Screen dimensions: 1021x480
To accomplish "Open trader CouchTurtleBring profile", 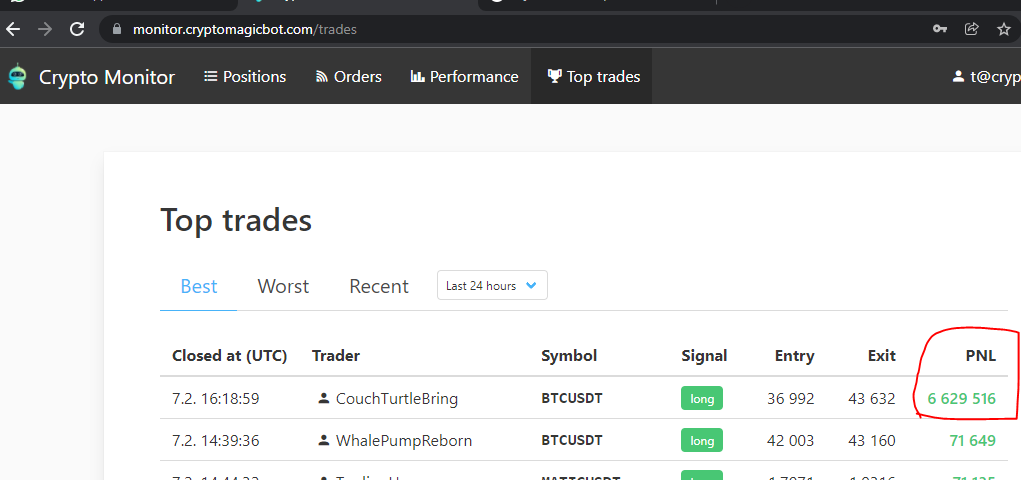I will click(x=397, y=398).
